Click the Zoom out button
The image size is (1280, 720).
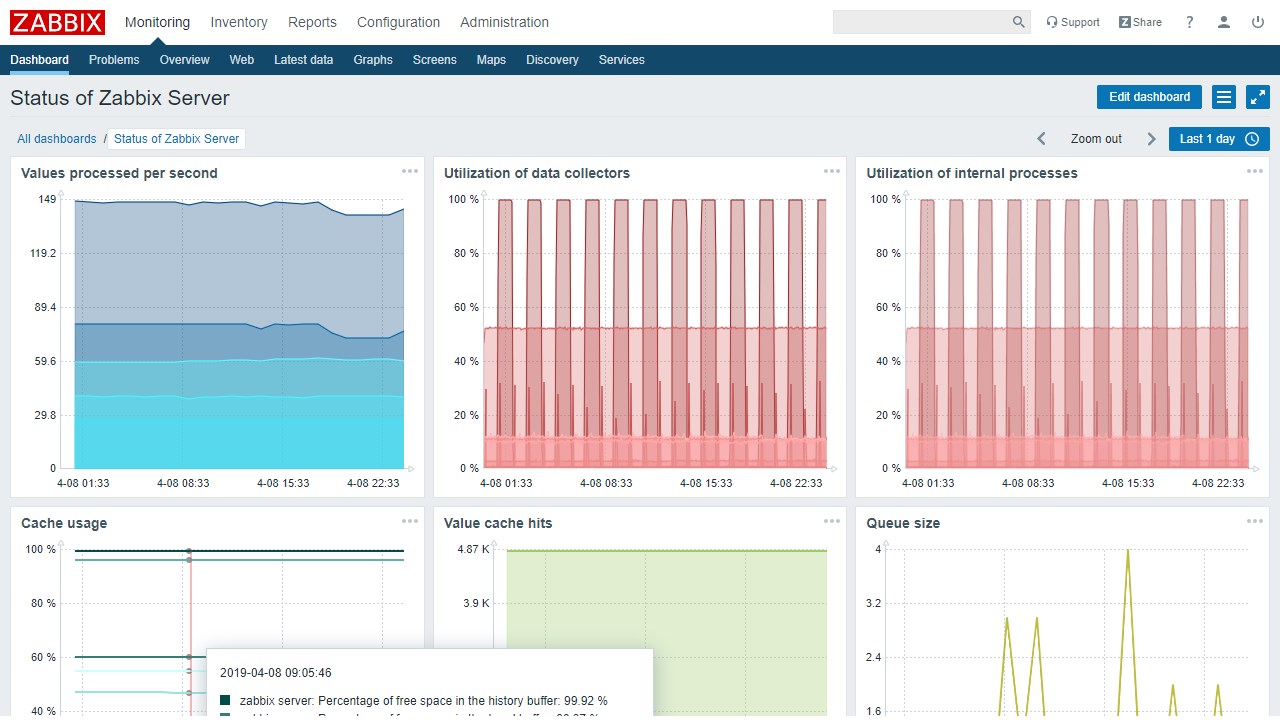(x=1096, y=139)
